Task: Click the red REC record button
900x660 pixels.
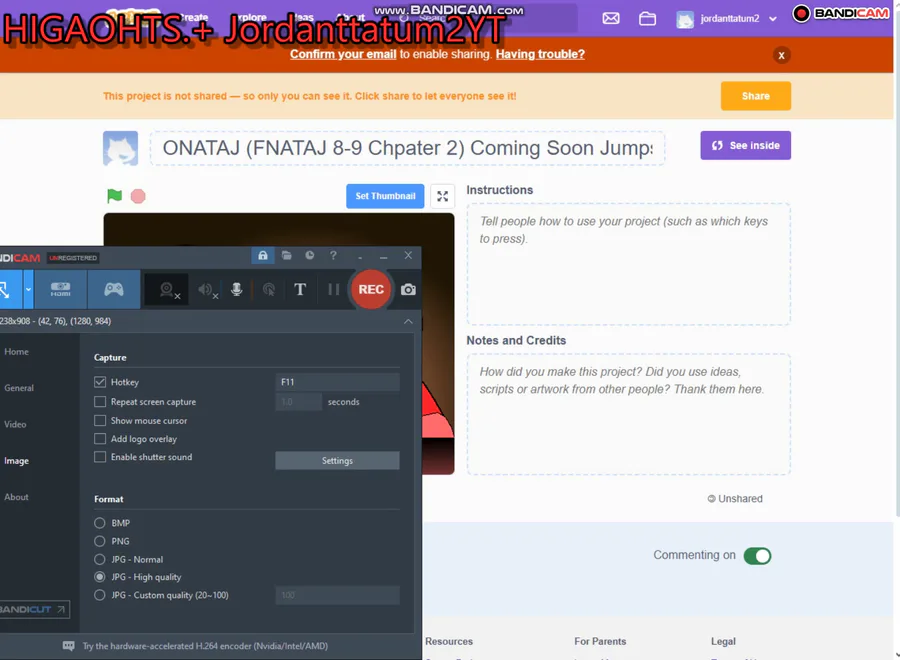Action: coord(371,289)
